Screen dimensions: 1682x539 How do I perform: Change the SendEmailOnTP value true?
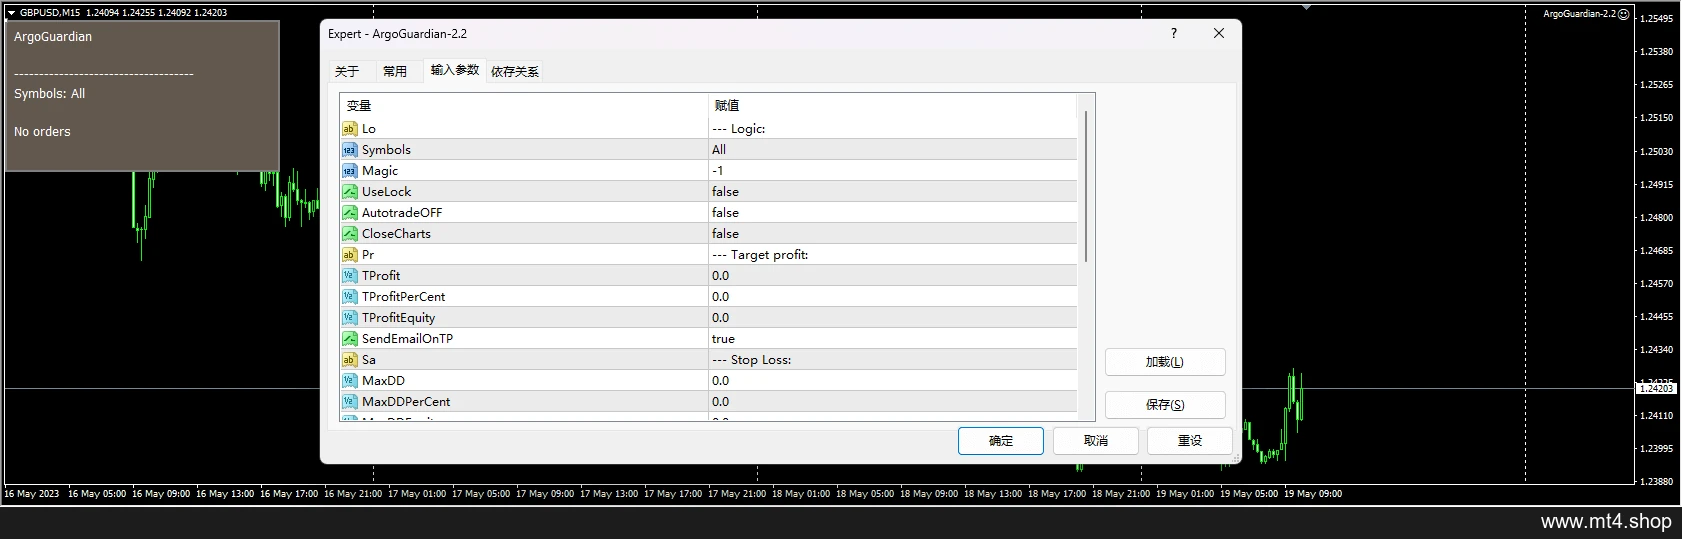click(x=893, y=339)
